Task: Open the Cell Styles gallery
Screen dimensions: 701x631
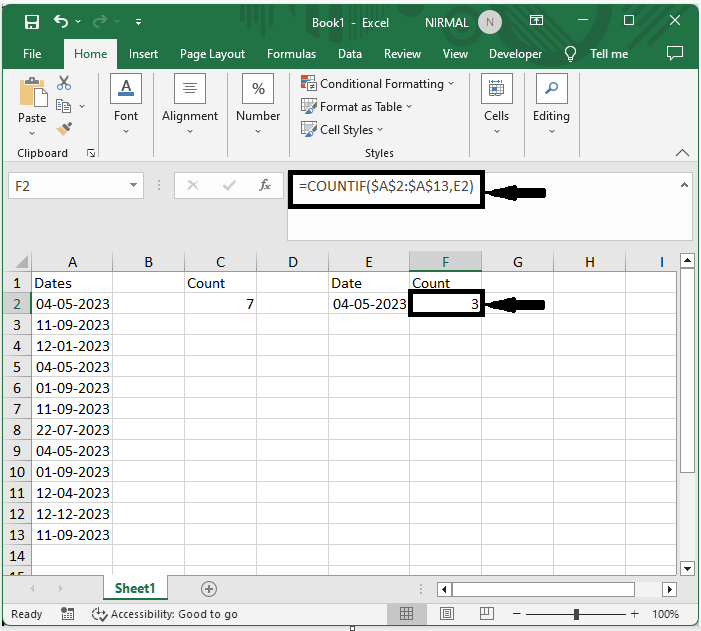Action: click(342, 130)
